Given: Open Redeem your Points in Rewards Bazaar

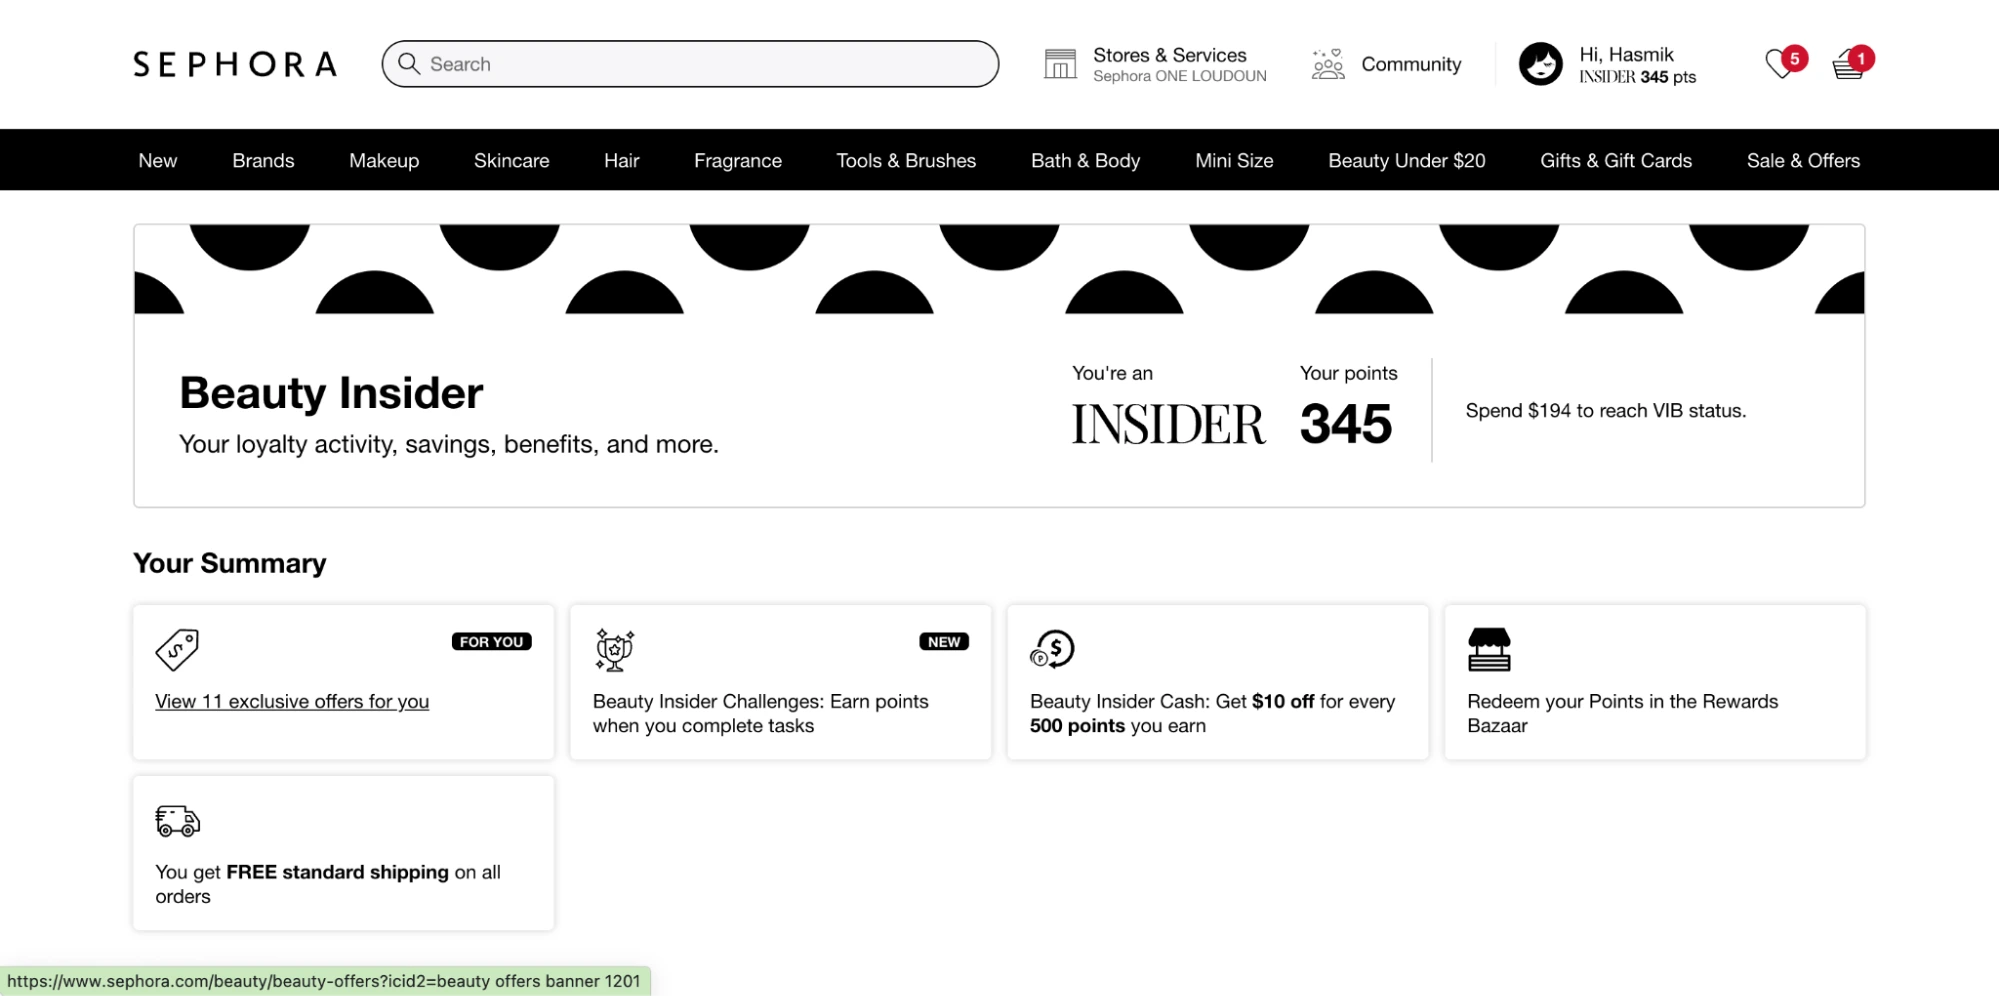Looking at the screenshot, I should pyautogui.click(x=1654, y=682).
